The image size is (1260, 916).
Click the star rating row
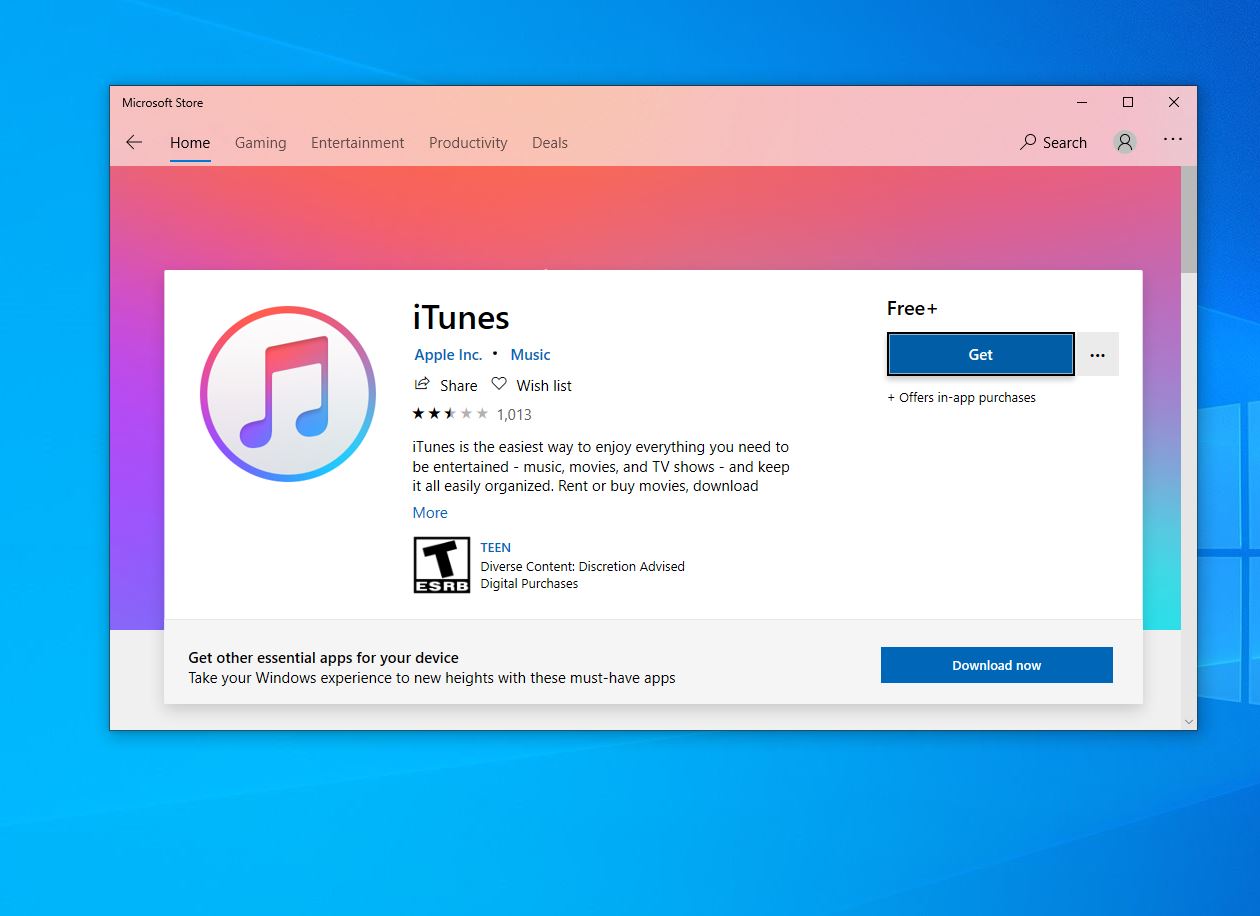pyautogui.click(x=450, y=413)
